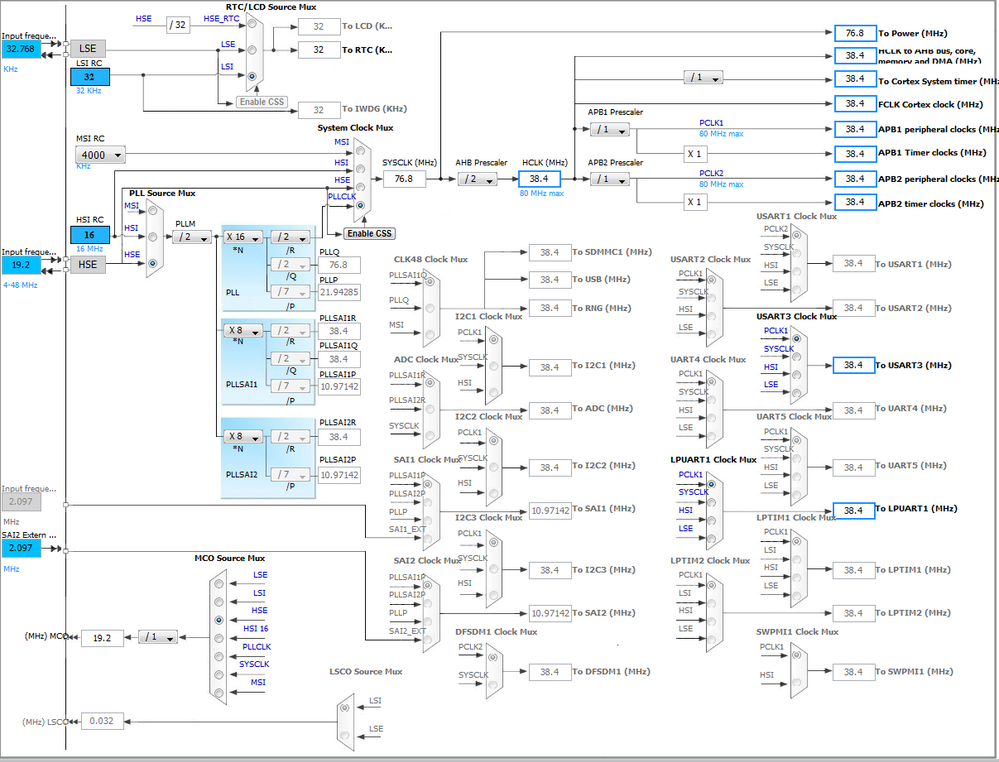Image resolution: width=999 pixels, height=762 pixels.
Task: Open the Cortex System timer /1 dropdown
Action: coord(703,78)
